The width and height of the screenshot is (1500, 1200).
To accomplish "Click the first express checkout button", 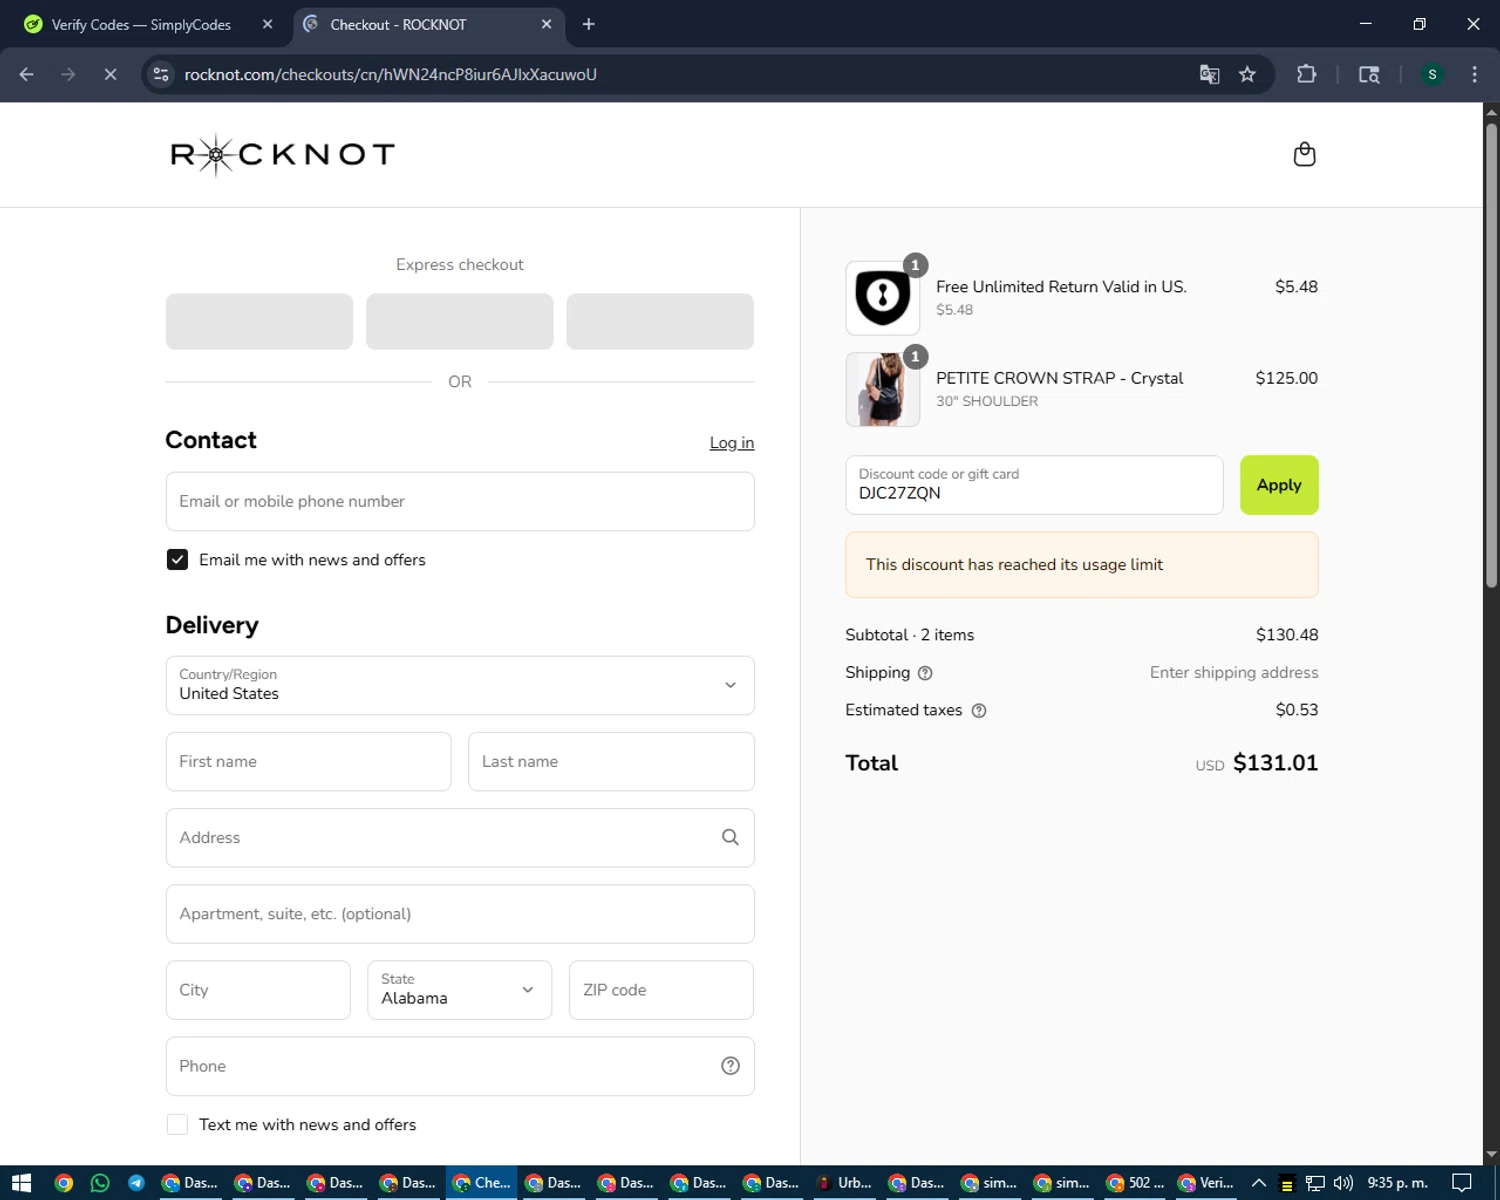I will pyautogui.click(x=259, y=321).
